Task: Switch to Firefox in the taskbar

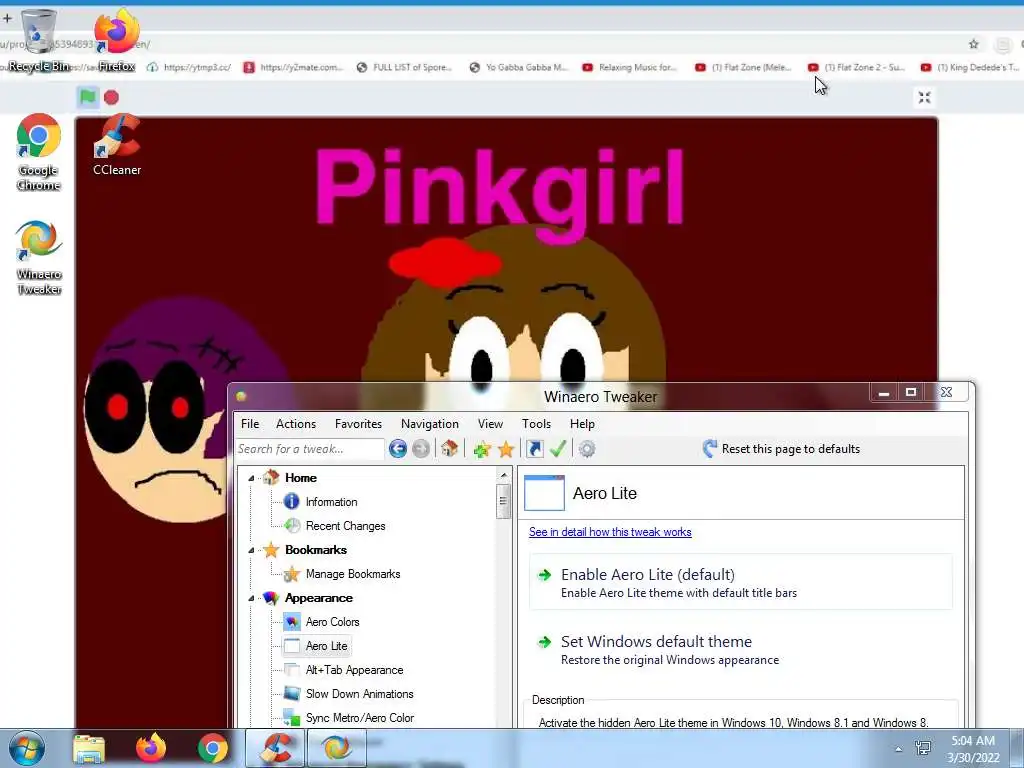Action: coord(151,748)
